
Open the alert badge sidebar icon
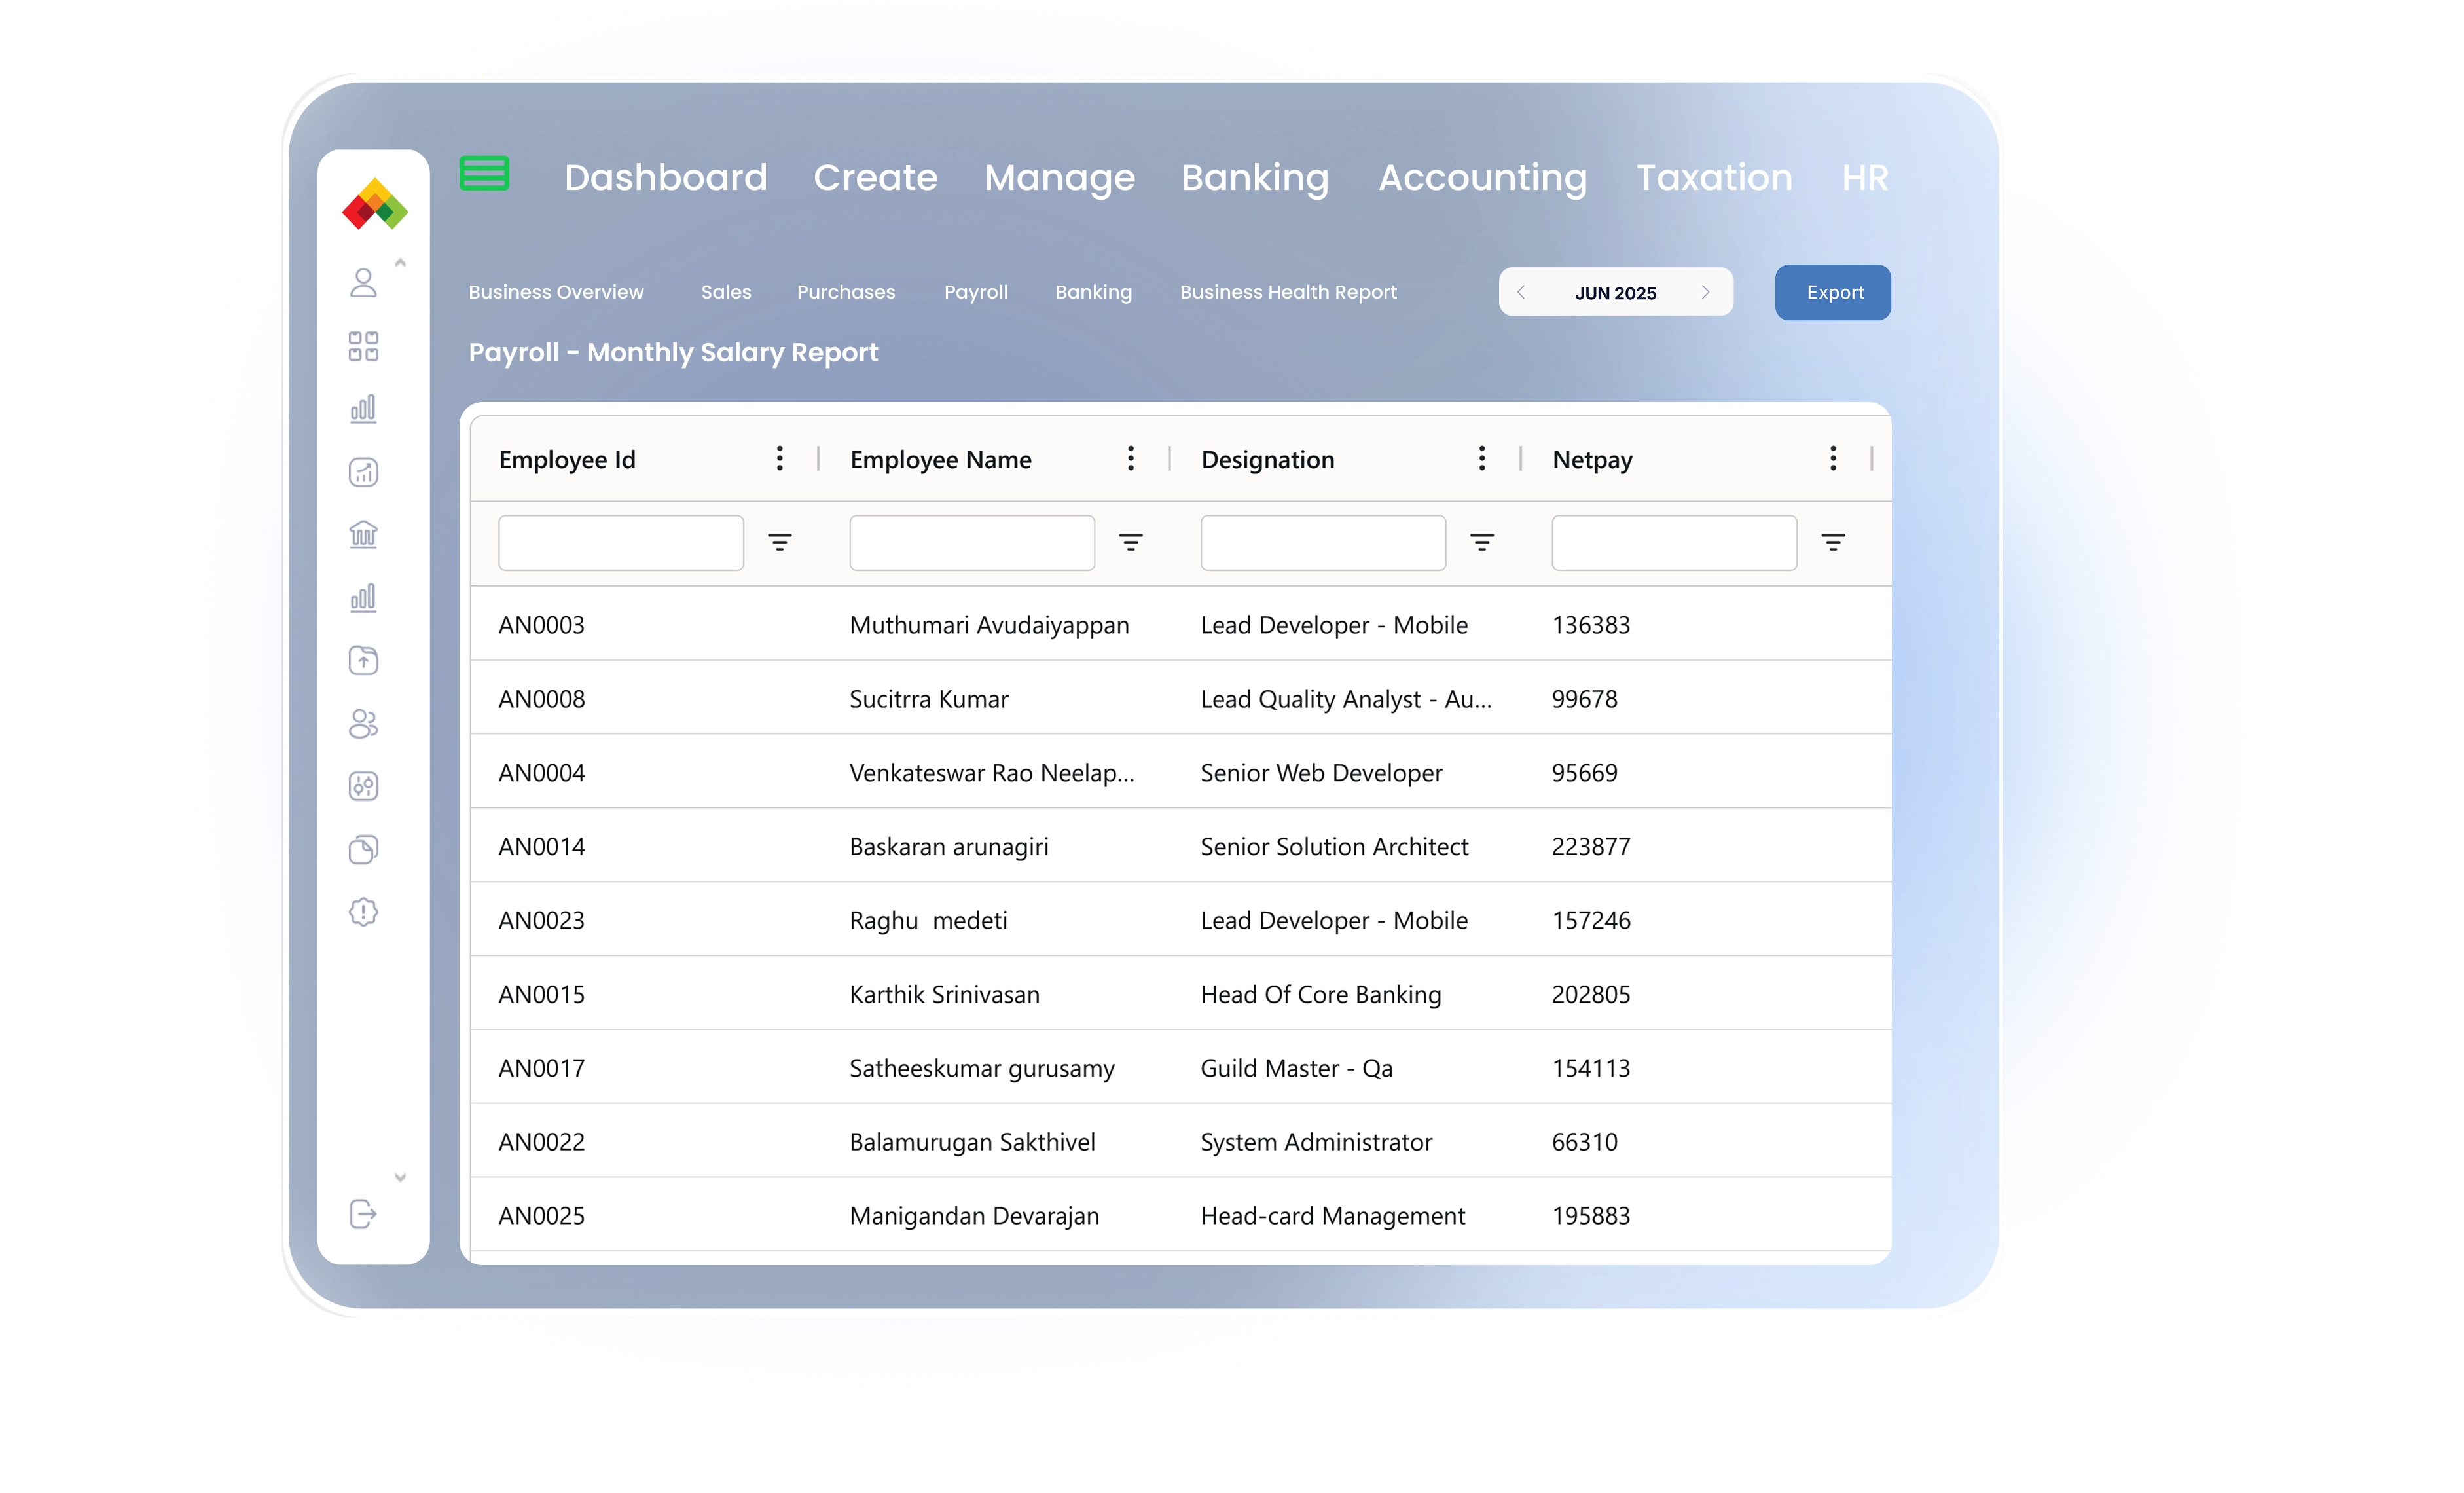click(x=363, y=912)
